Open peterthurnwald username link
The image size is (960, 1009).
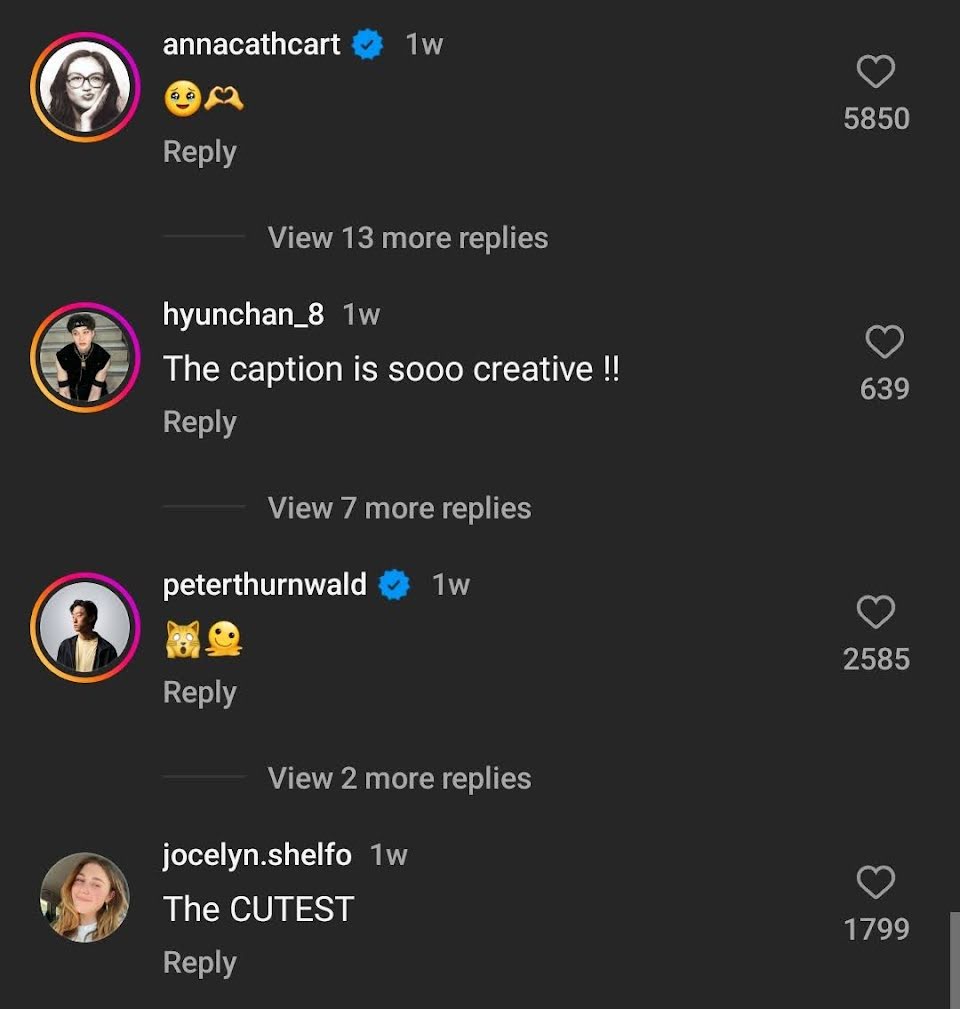coord(264,584)
